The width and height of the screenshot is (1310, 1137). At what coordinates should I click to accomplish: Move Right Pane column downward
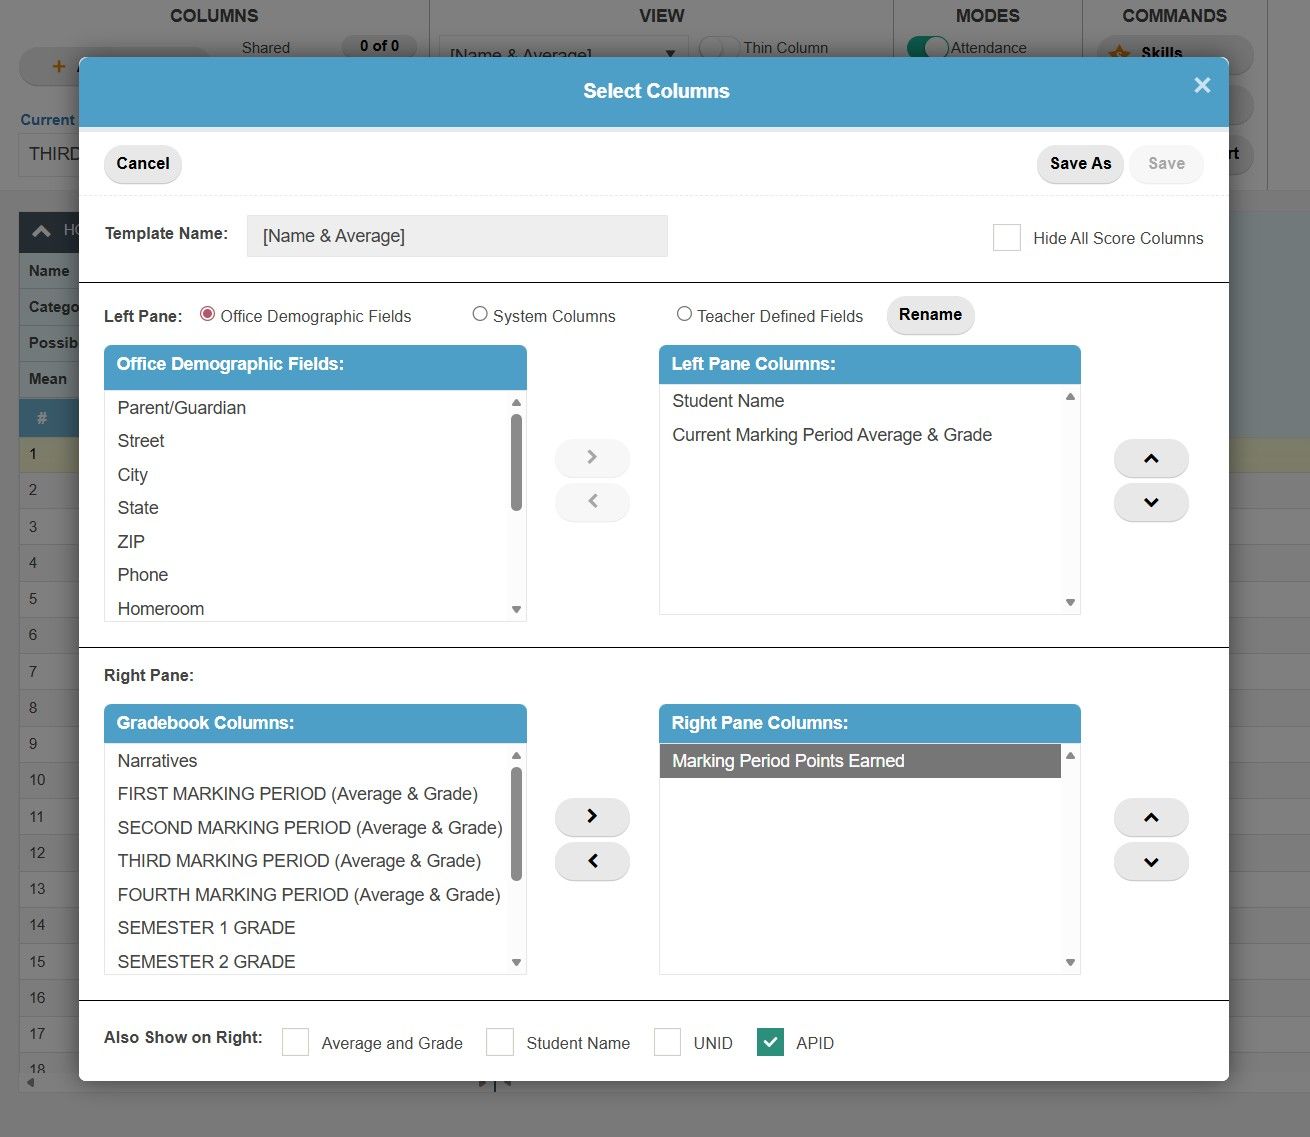tap(1150, 861)
